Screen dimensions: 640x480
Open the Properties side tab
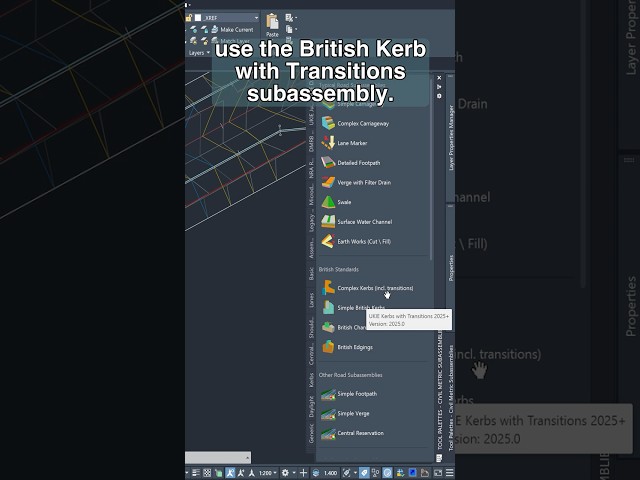click(451, 268)
